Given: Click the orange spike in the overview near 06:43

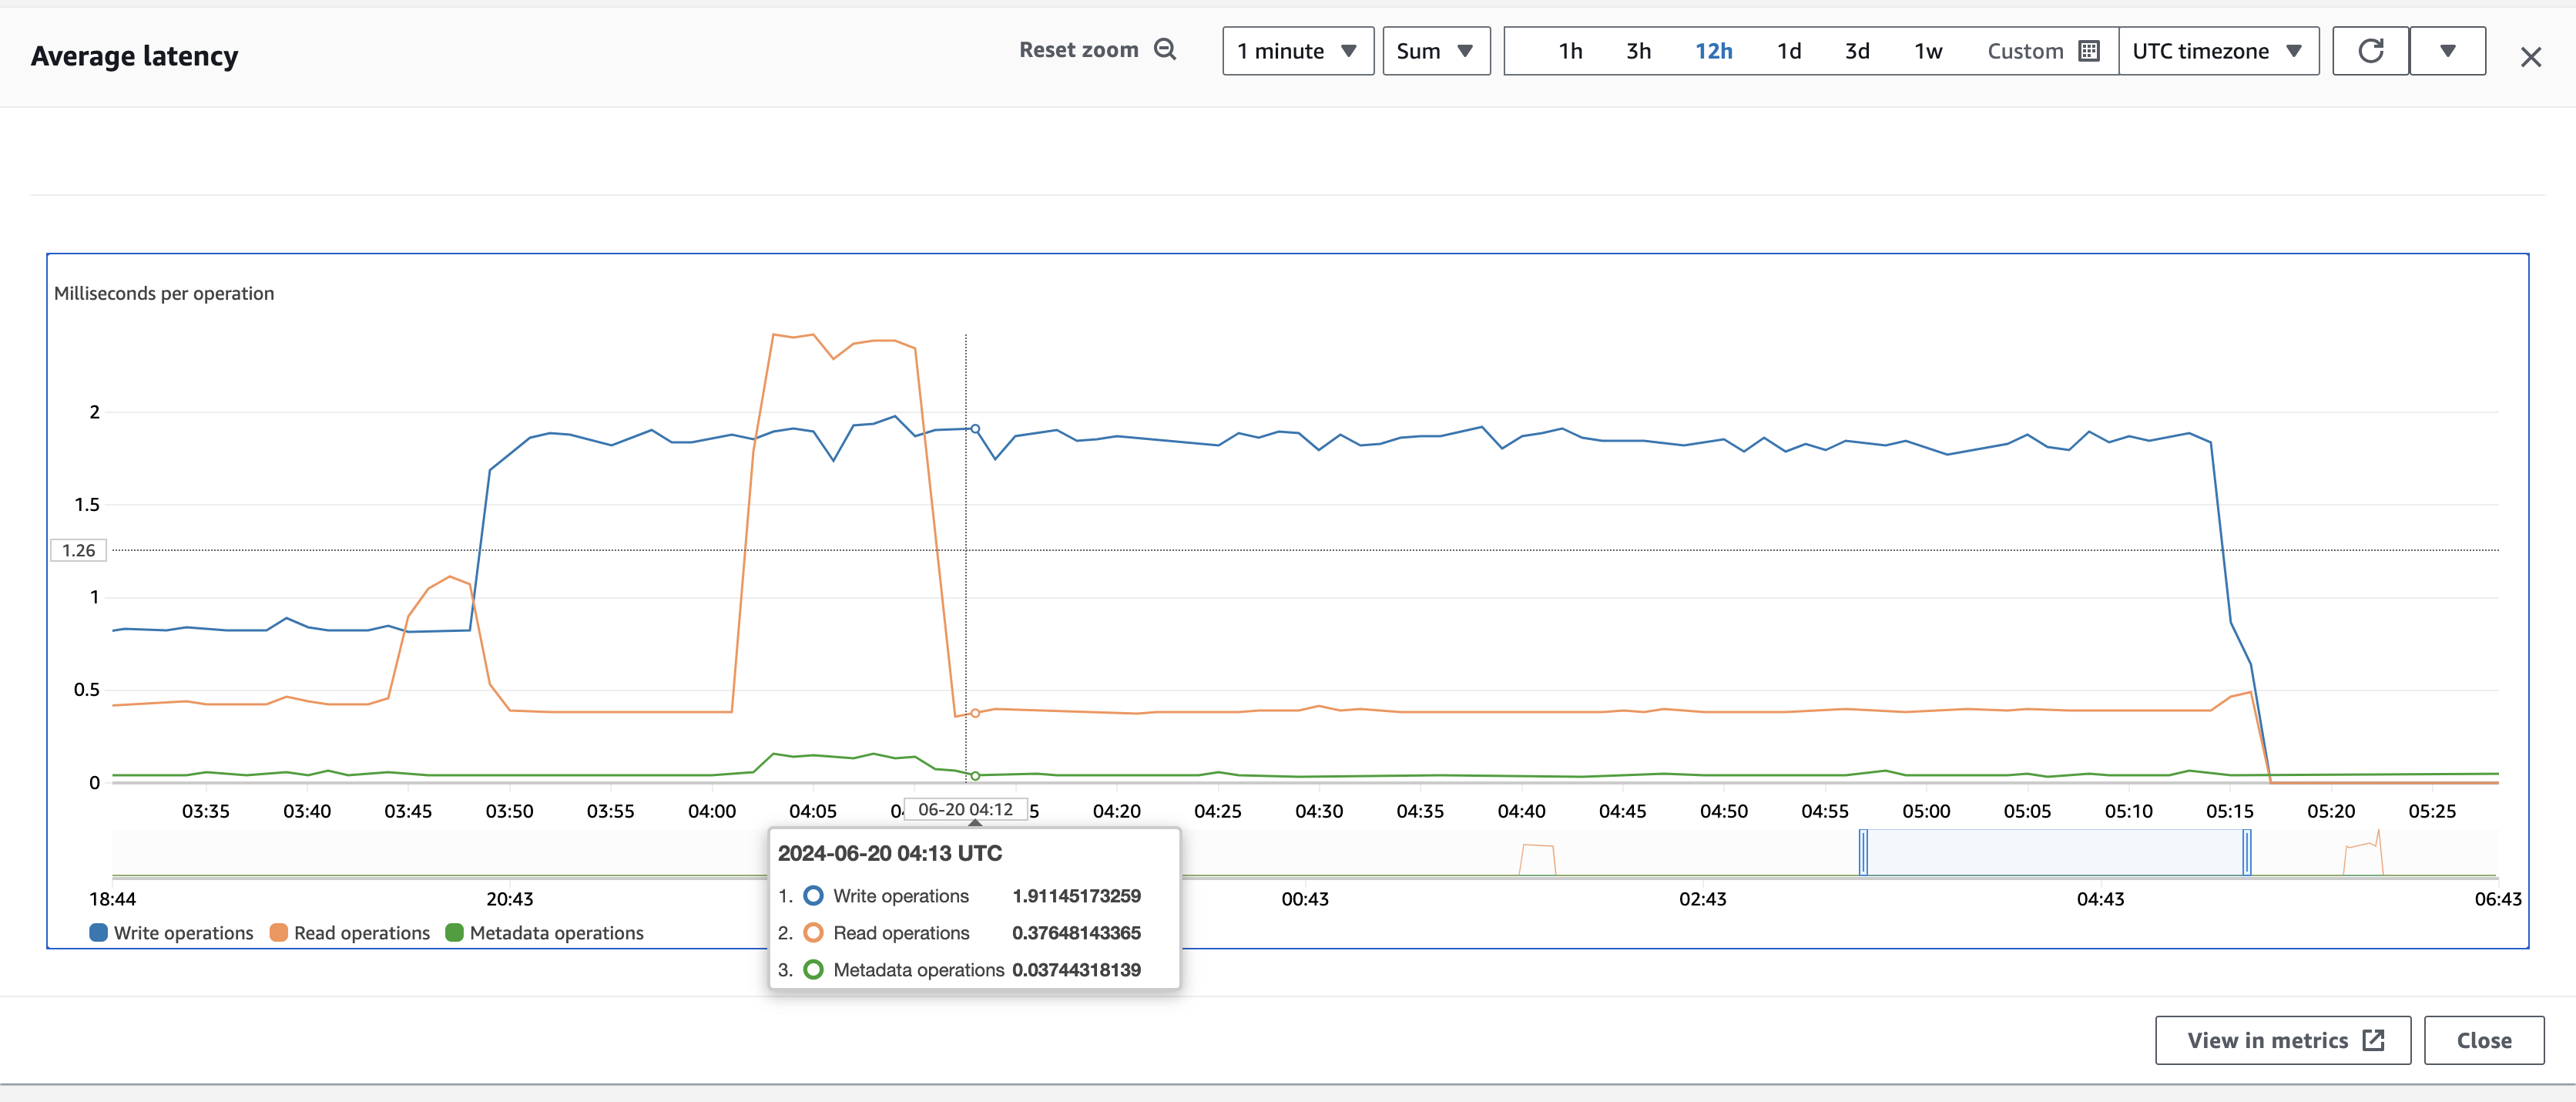Looking at the screenshot, I should pyautogui.click(x=2364, y=853).
